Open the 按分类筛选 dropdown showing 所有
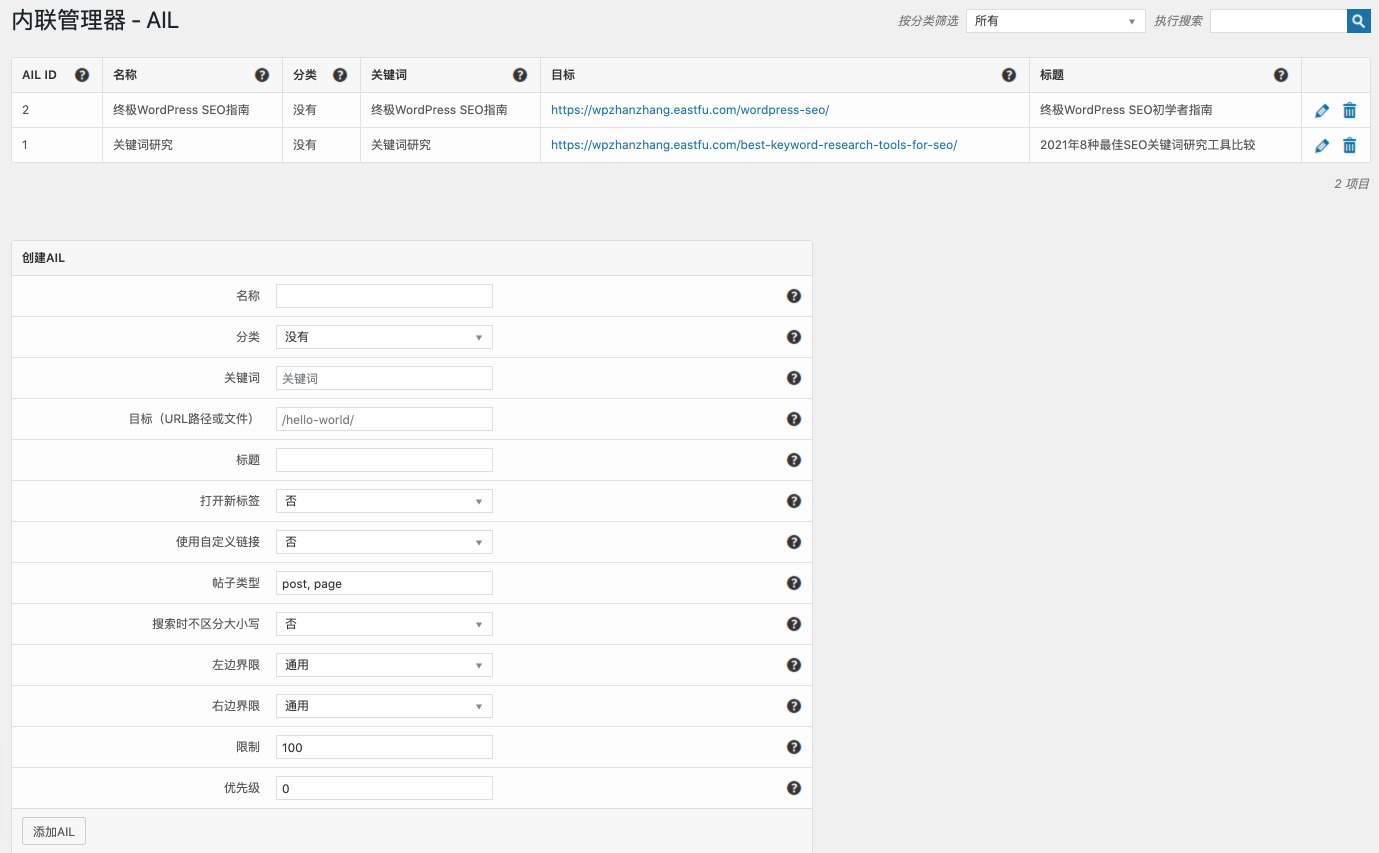This screenshot has height=853, width=1379. [1055, 21]
